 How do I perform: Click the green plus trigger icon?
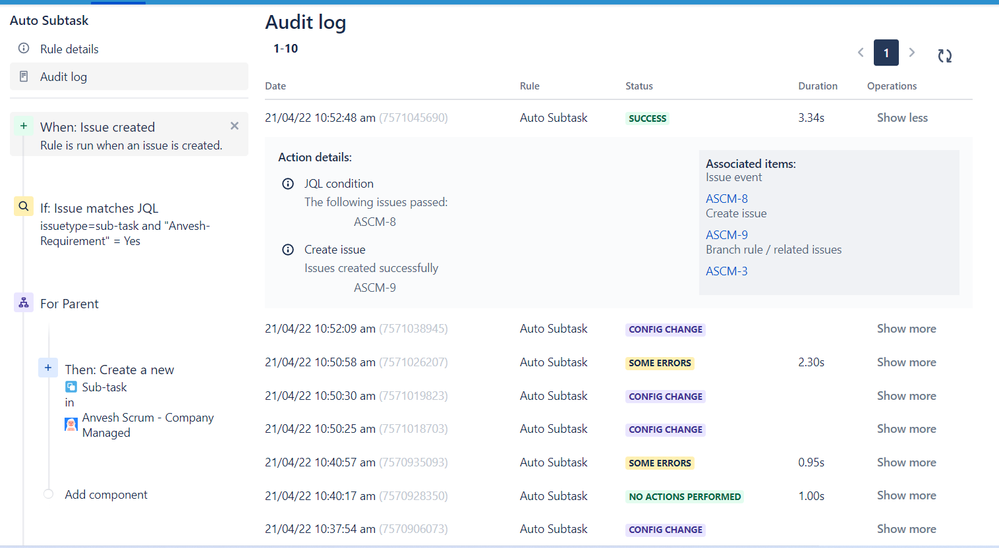click(24, 126)
